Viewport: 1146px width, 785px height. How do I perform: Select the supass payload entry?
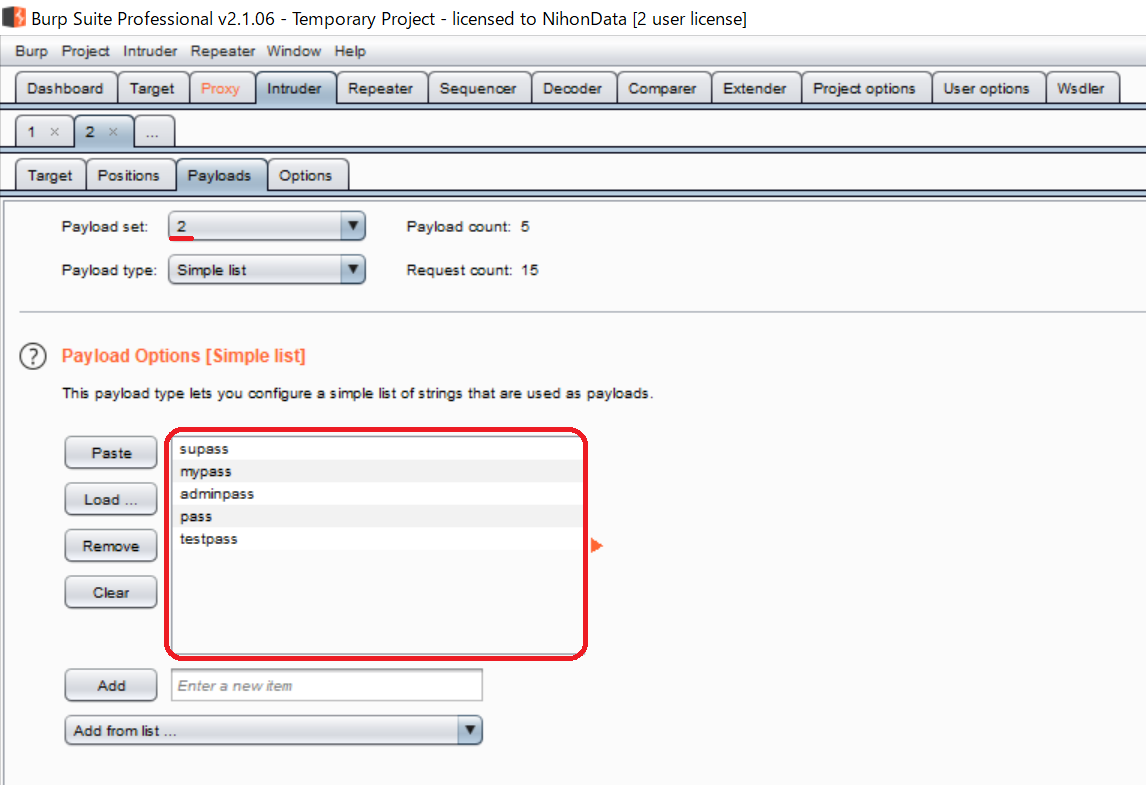pos(377,449)
